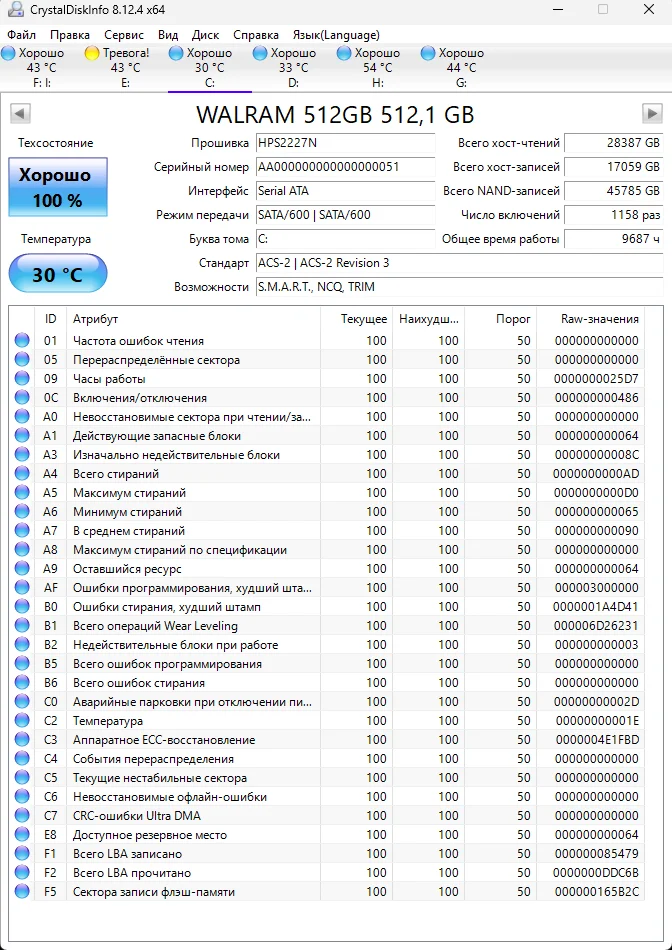Click total host writes value 17059 GB
Viewport: 672px width, 950px height.
point(613,167)
